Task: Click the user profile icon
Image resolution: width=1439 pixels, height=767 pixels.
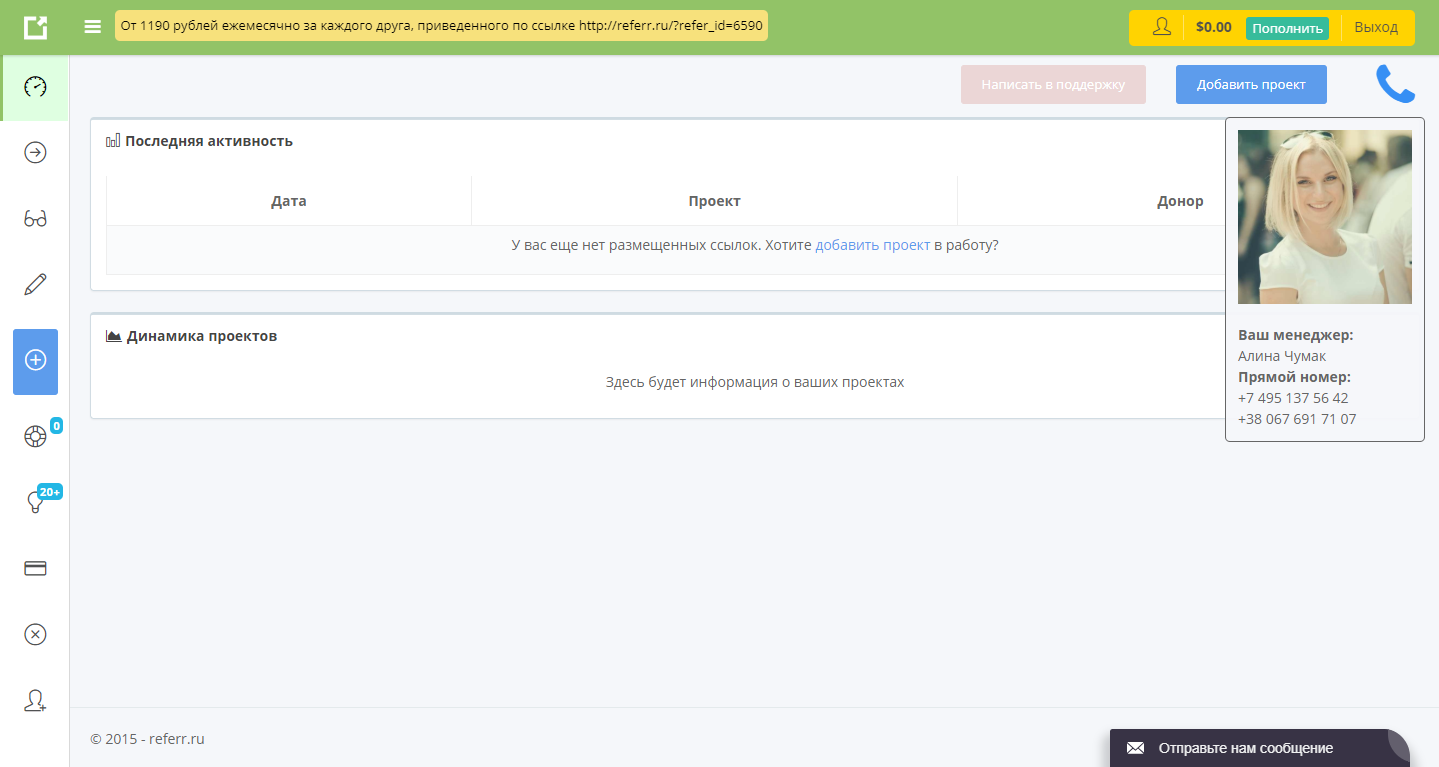Action: [x=1162, y=27]
